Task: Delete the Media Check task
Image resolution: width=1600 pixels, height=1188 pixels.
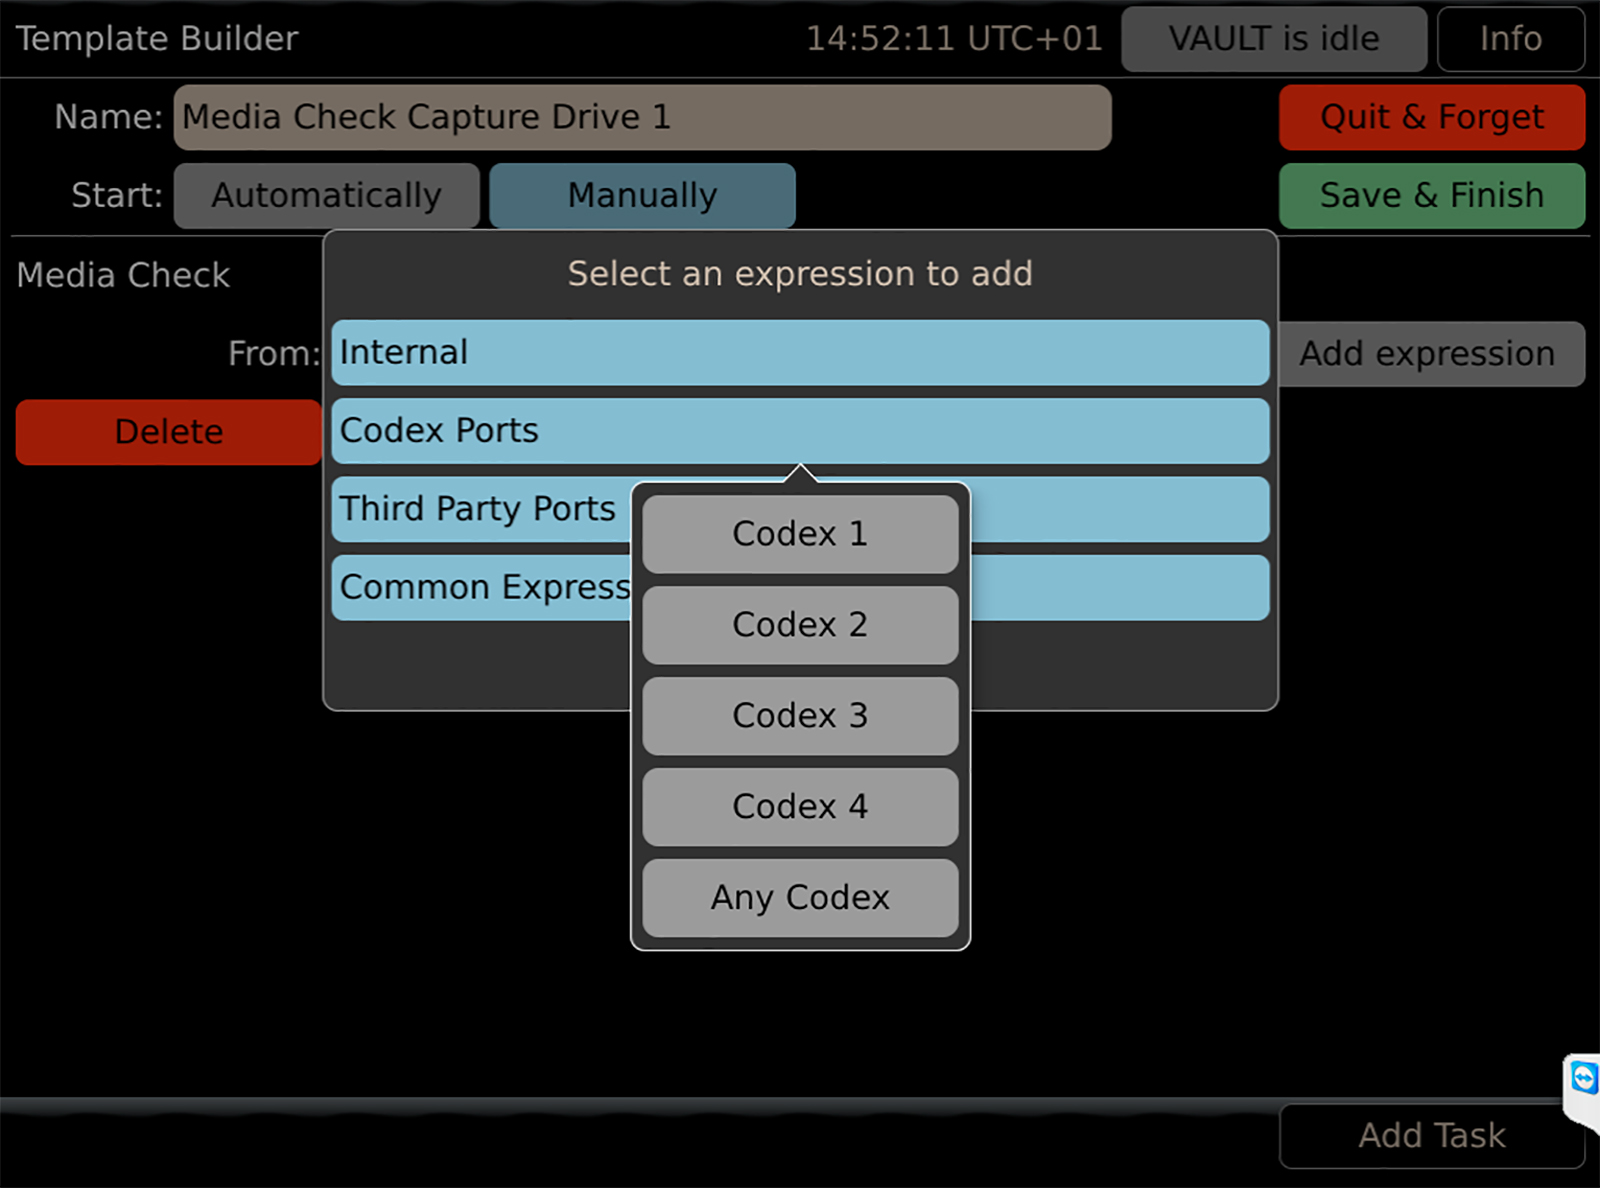Action: click(169, 432)
